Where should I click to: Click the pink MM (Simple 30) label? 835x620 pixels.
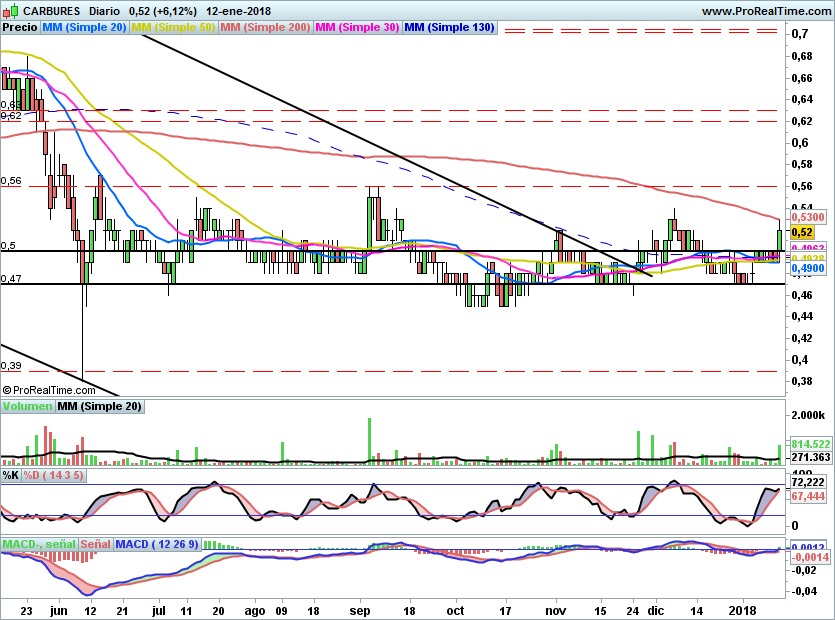tap(357, 28)
